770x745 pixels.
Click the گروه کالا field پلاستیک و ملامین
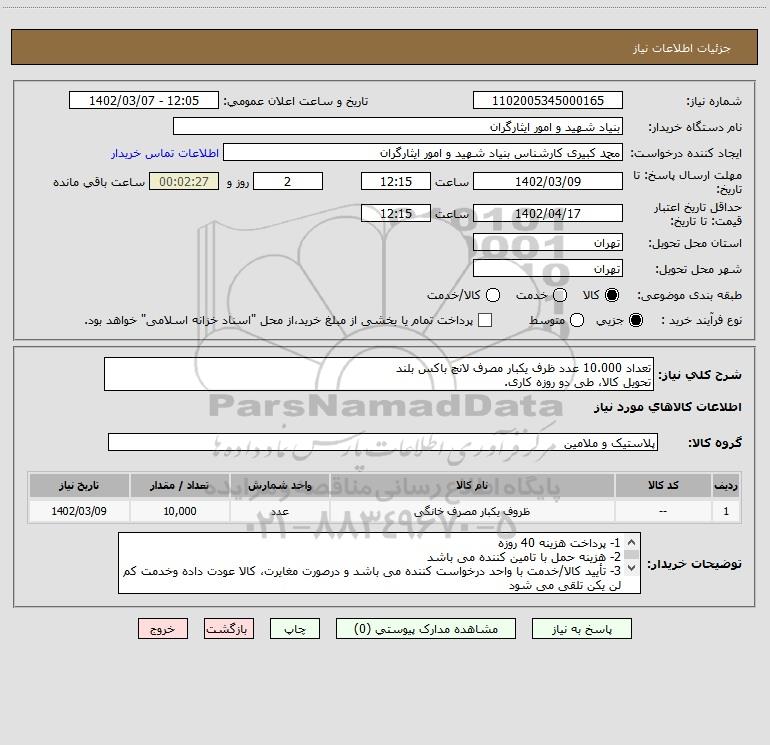tap(383, 442)
